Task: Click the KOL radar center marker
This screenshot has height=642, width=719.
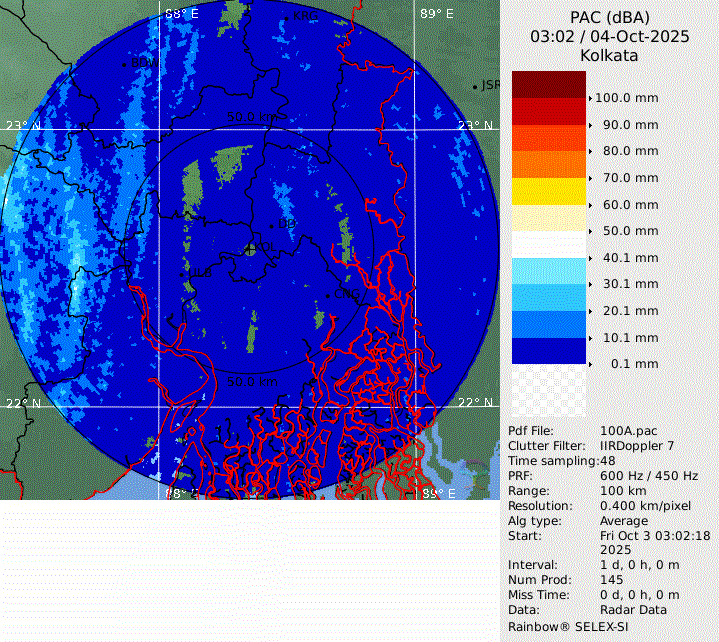Action: coord(250,248)
